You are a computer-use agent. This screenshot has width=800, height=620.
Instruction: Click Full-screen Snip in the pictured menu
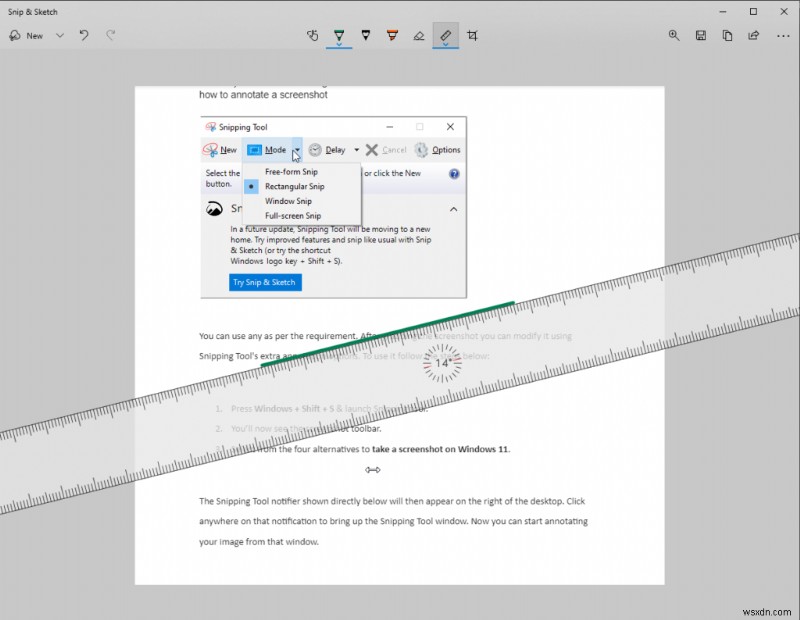click(x=293, y=216)
